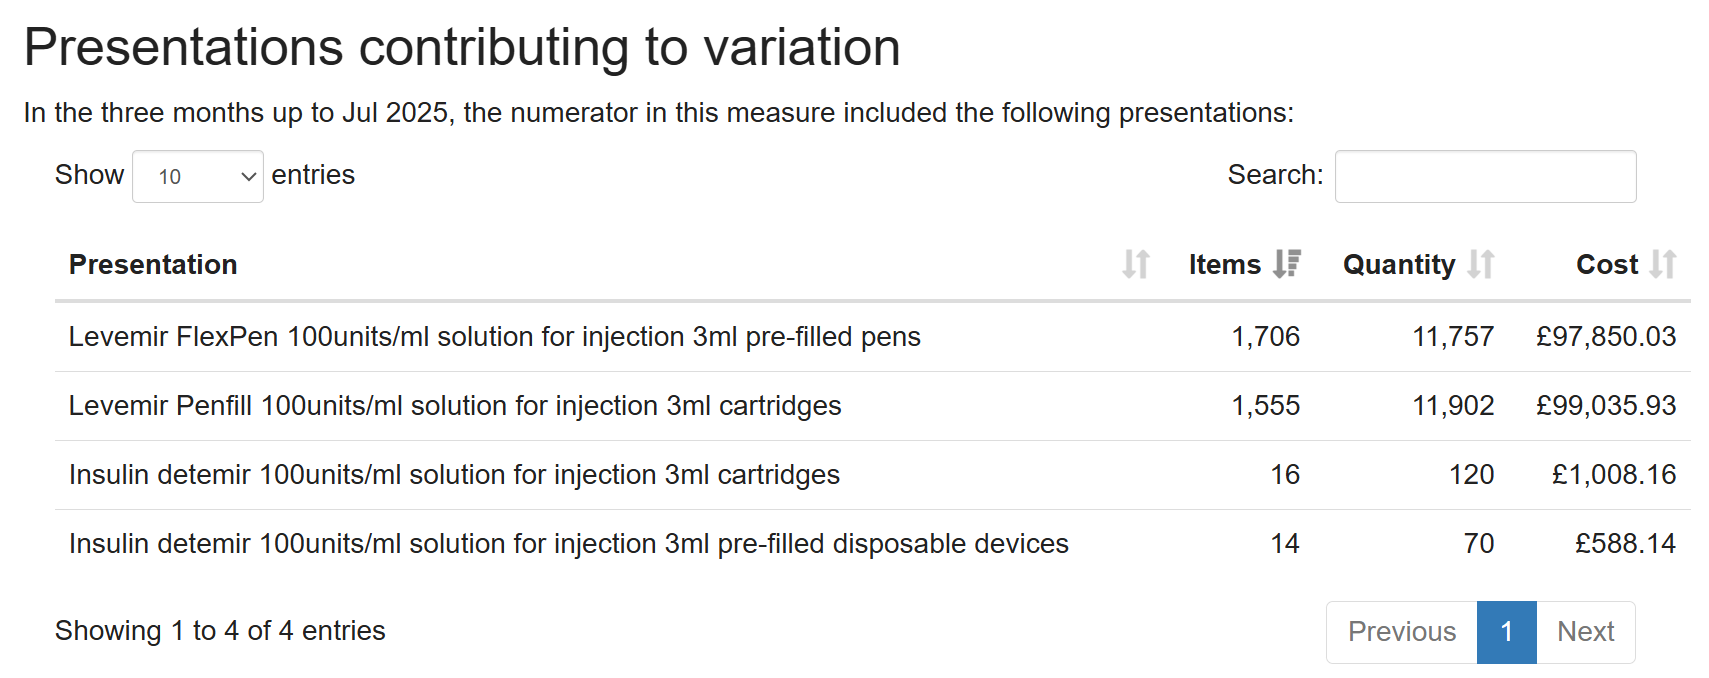Activate sorting arrows on Quantity header
Image resolution: width=1709 pixels, height=678 pixels.
click(x=1481, y=264)
